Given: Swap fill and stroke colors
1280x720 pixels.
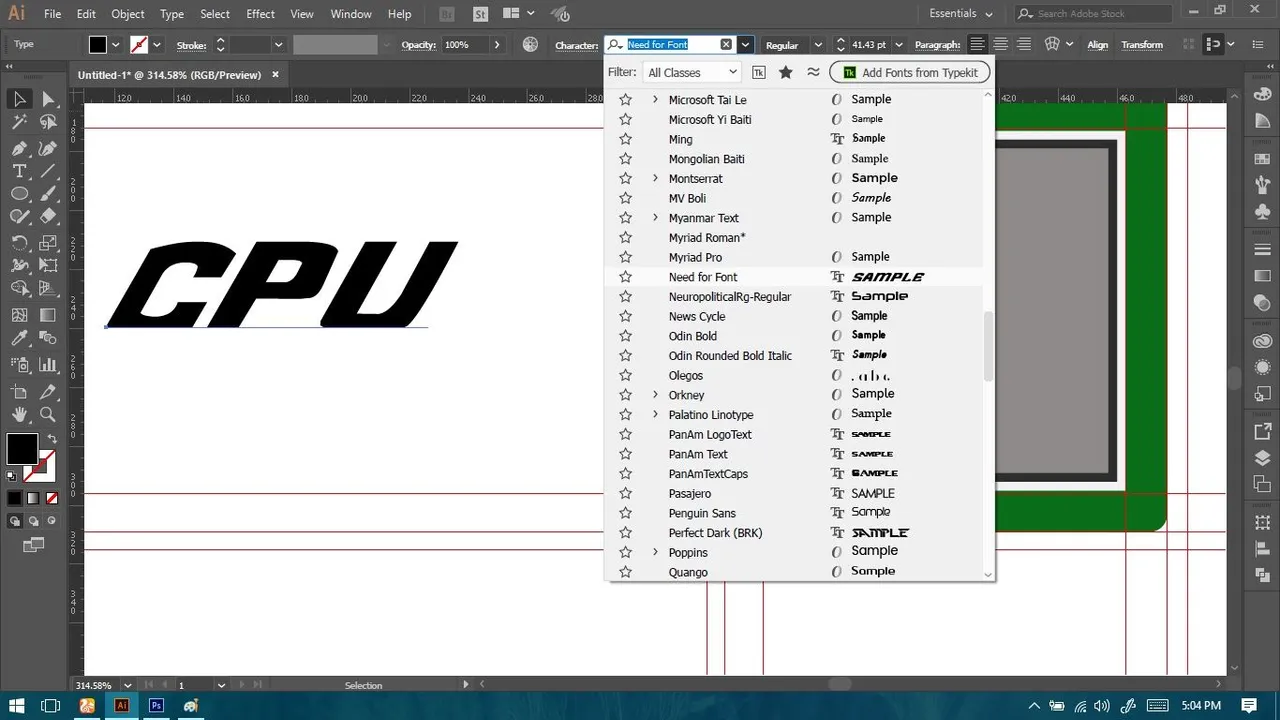Looking at the screenshot, I should [52, 439].
